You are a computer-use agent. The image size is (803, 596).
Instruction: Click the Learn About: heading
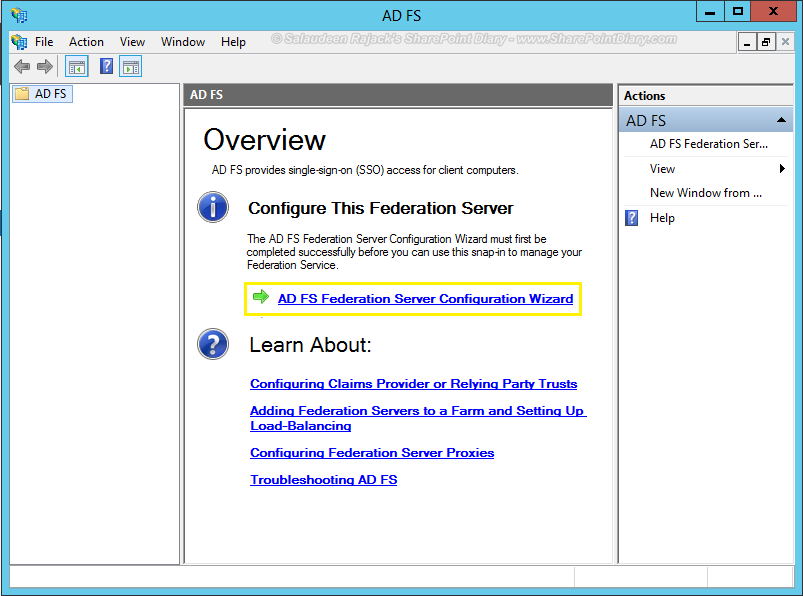click(x=310, y=345)
